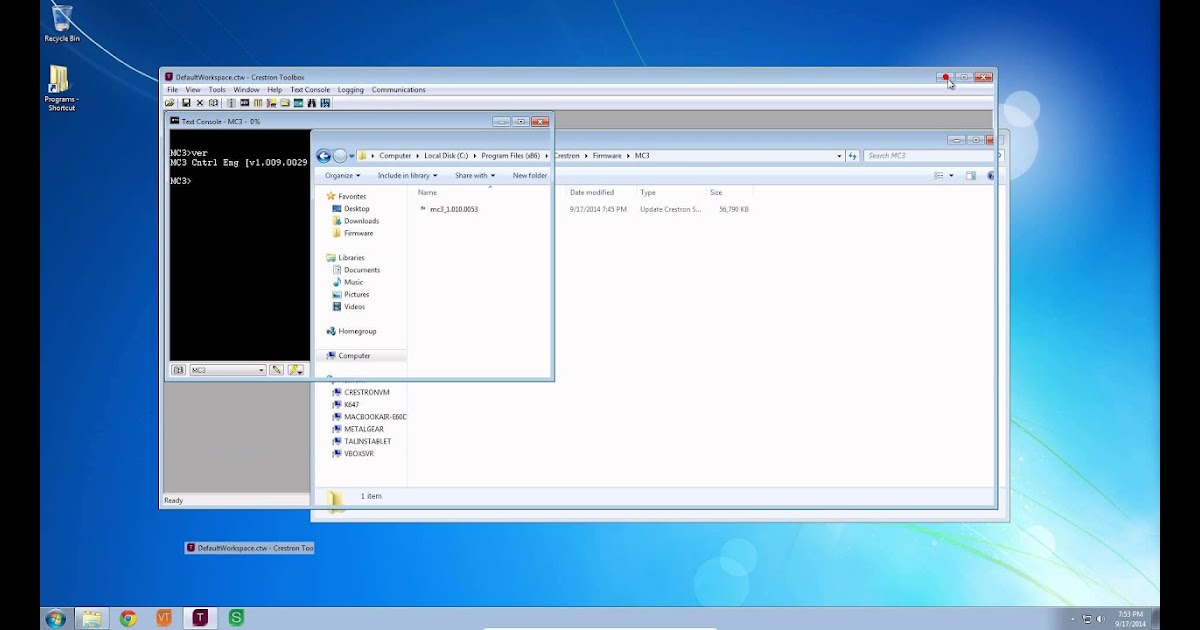Click the binoculars icon in Toolbox toolbar
Image resolution: width=1200 pixels, height=630 pixels.
312,103
